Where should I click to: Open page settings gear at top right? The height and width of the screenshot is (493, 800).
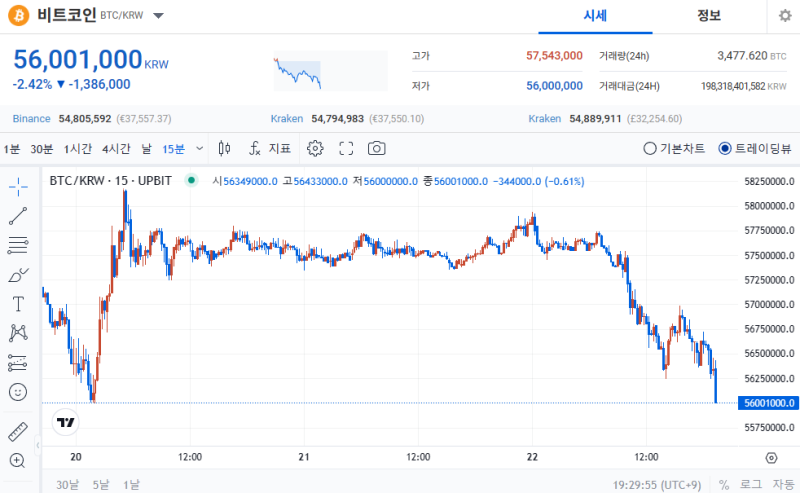(785, 16)
